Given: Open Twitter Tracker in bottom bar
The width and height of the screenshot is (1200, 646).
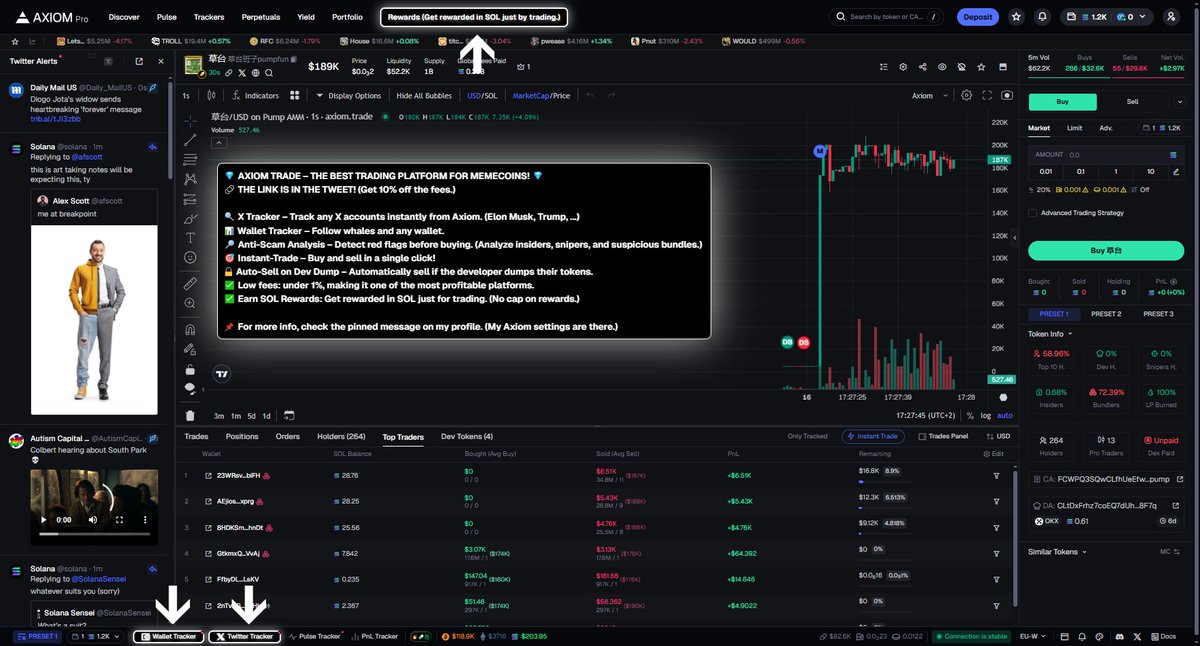Looking at the screenshot, I should tap(244, 636).
